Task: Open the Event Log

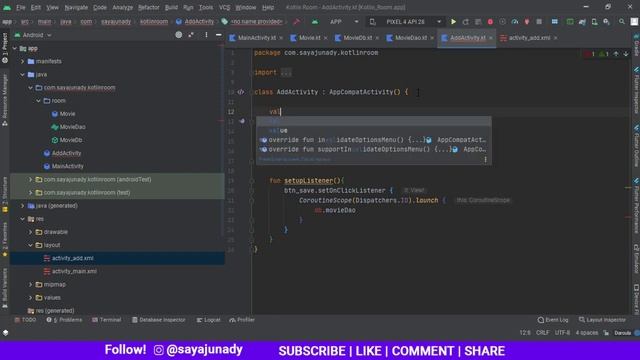Action: (553, 320)
